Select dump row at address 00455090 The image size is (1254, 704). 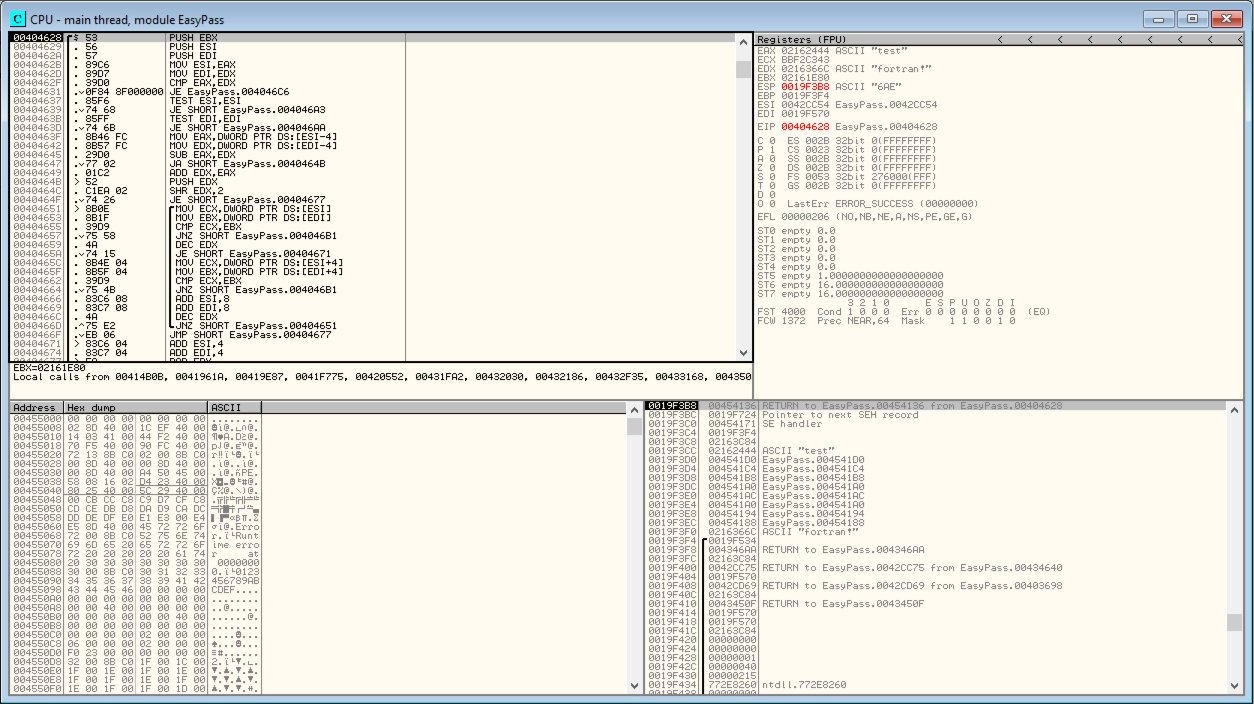(136, 583)
